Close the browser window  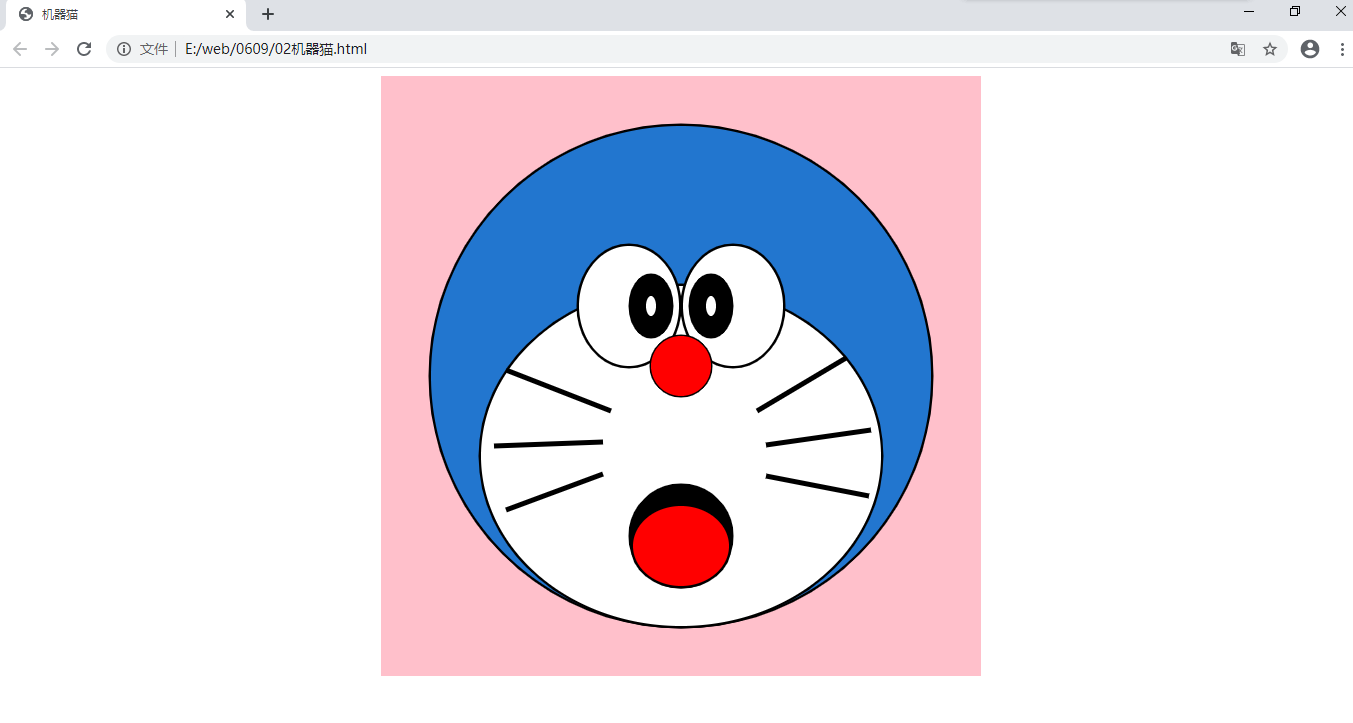coord(1341,11)
